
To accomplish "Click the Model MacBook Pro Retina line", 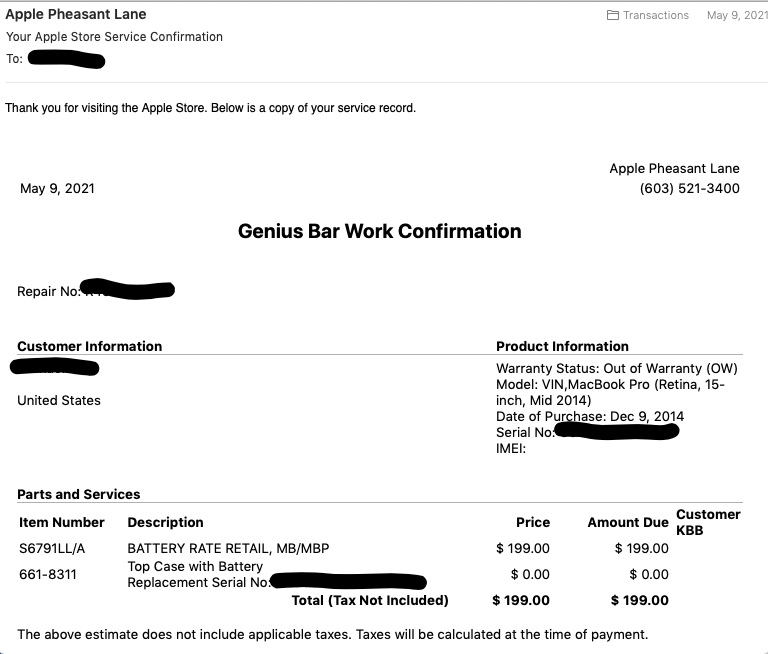I will [x=610, y=392].
